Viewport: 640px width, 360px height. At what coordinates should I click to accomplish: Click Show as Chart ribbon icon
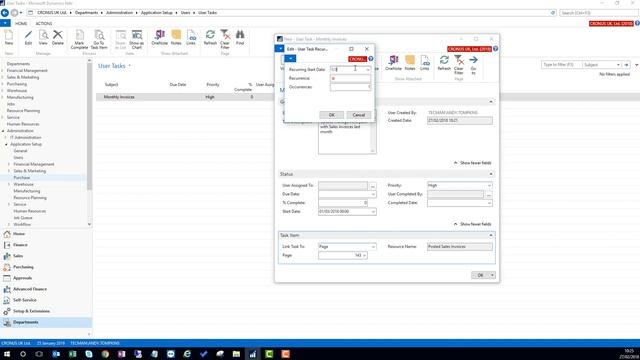click(136, 39)
